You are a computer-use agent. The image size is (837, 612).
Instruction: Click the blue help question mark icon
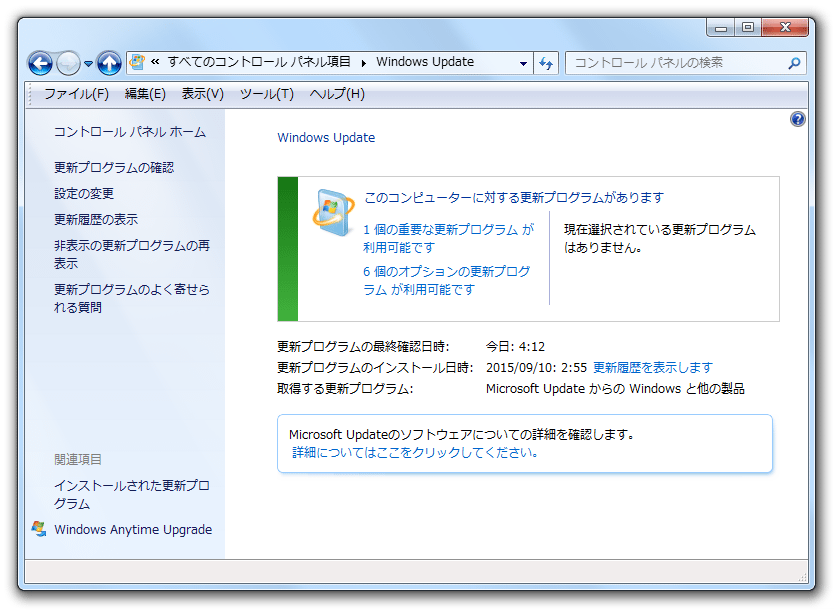click(797, 119)
